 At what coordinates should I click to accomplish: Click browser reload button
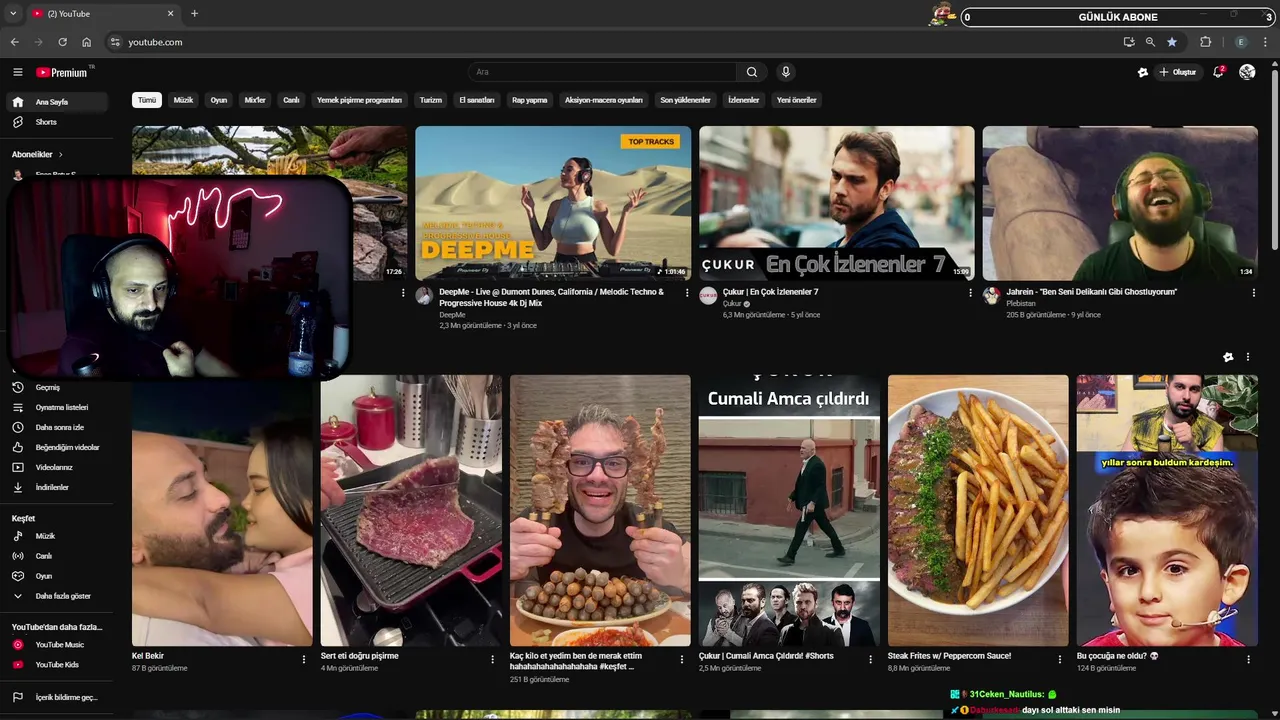(62, 42)
